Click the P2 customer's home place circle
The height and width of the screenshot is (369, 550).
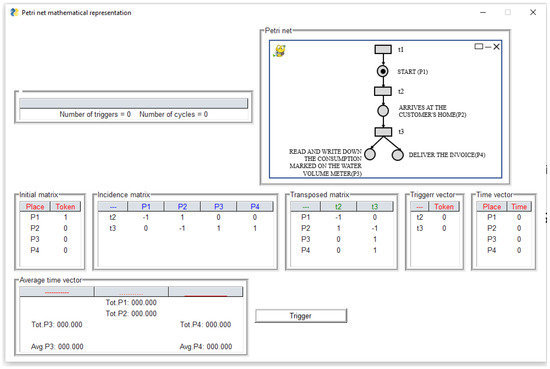point(383,111)
